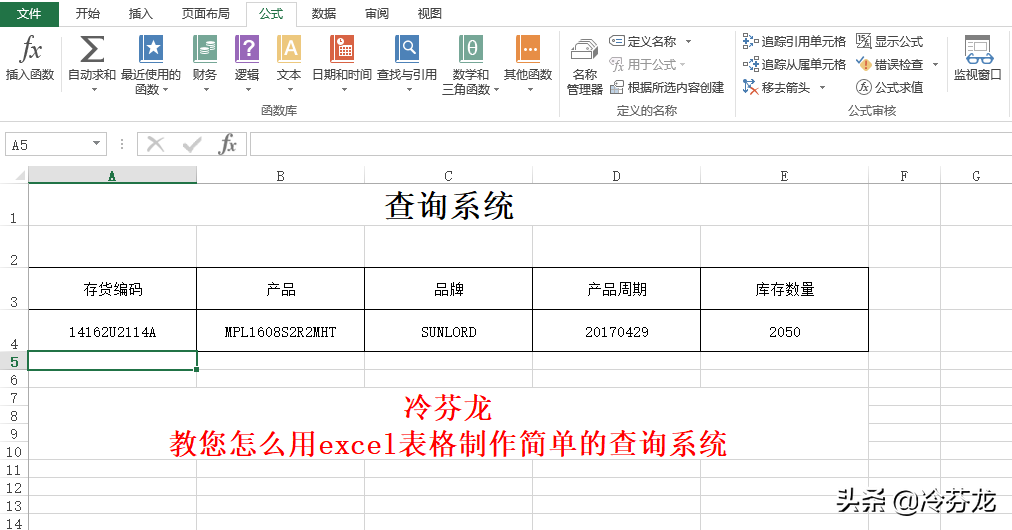Click Remove Arrows (移去箭头)
This screenshot has height=530, width=1012.
pos(776,87)
